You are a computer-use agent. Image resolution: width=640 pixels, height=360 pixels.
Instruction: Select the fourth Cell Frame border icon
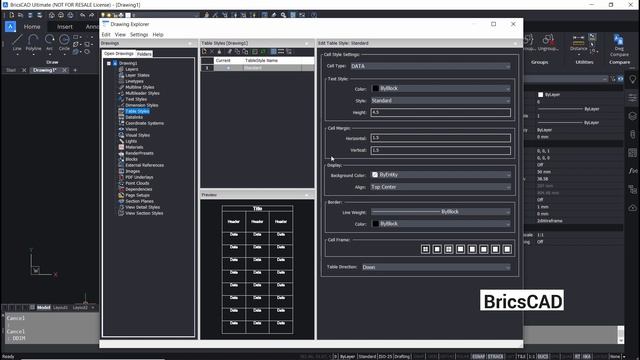460,249
